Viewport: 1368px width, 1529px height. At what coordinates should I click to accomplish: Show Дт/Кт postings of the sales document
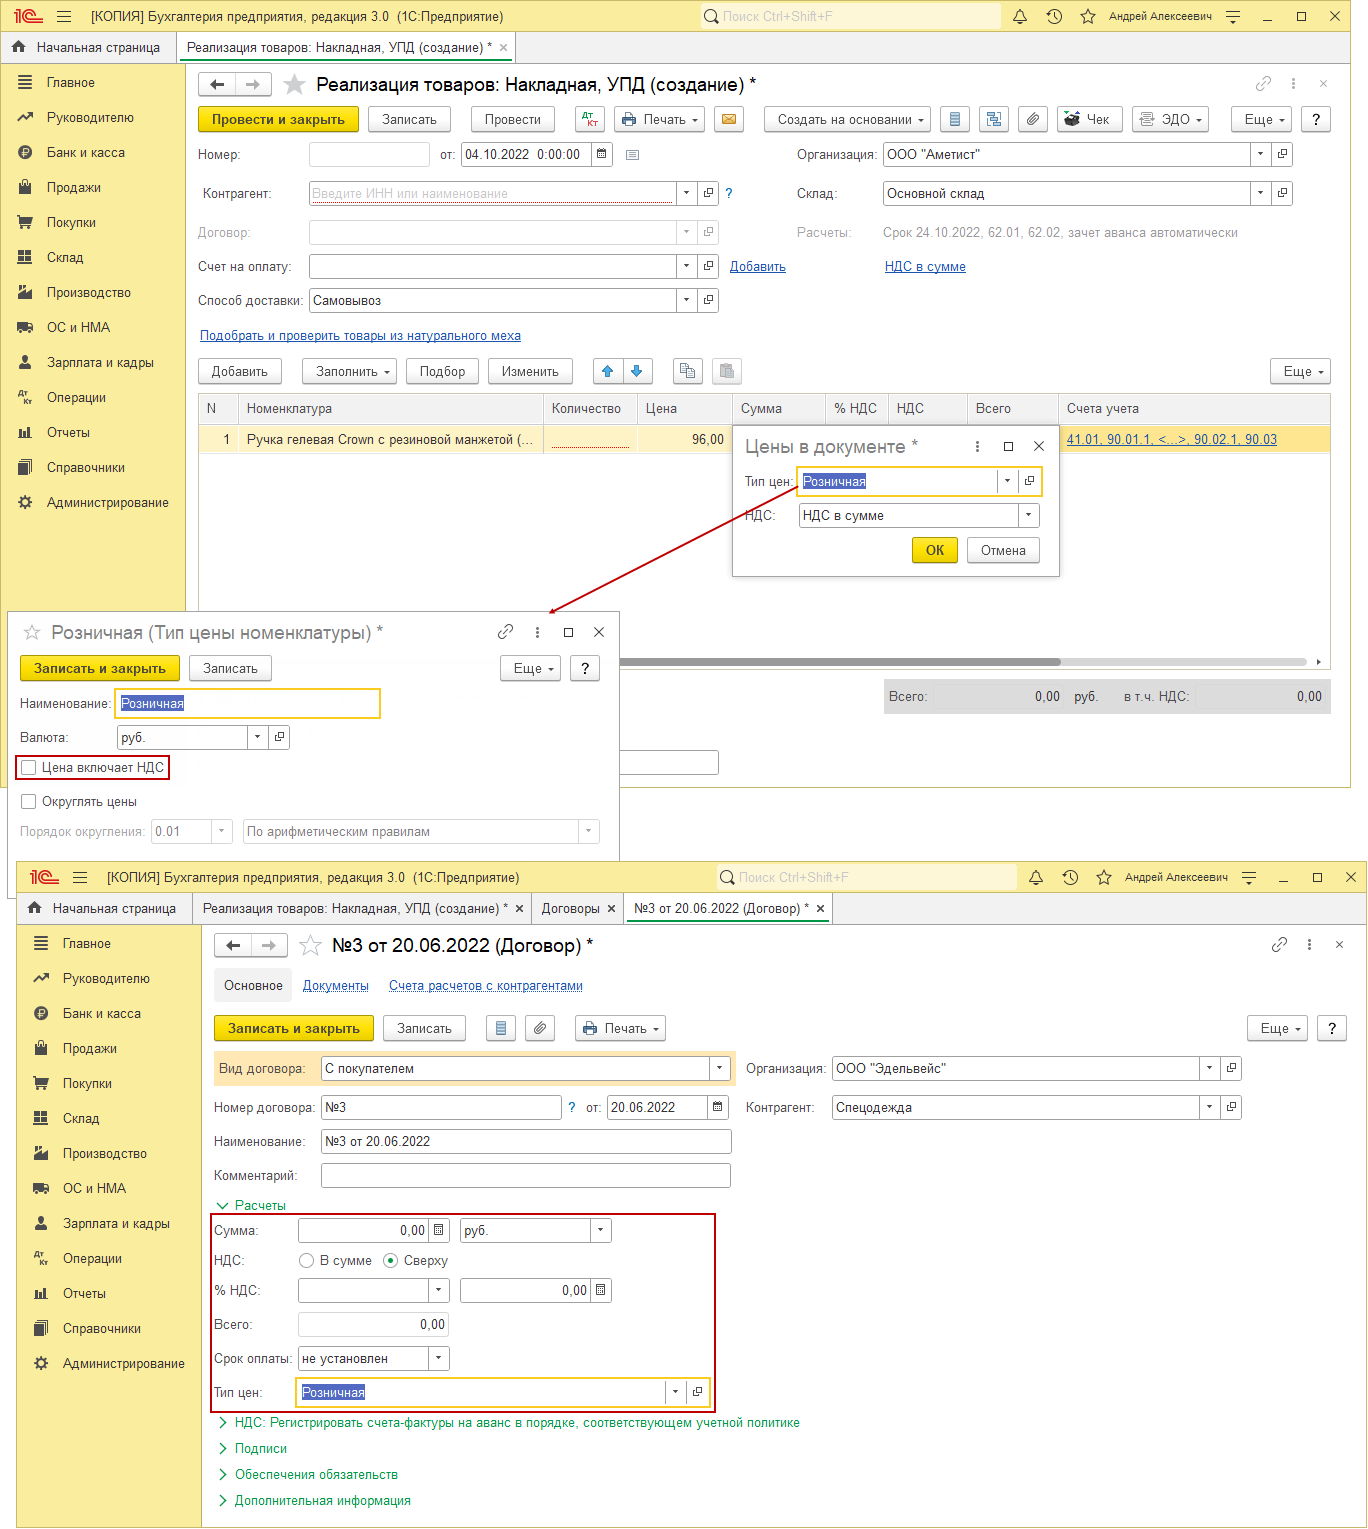pyautogui.click(x=590, y=119)
